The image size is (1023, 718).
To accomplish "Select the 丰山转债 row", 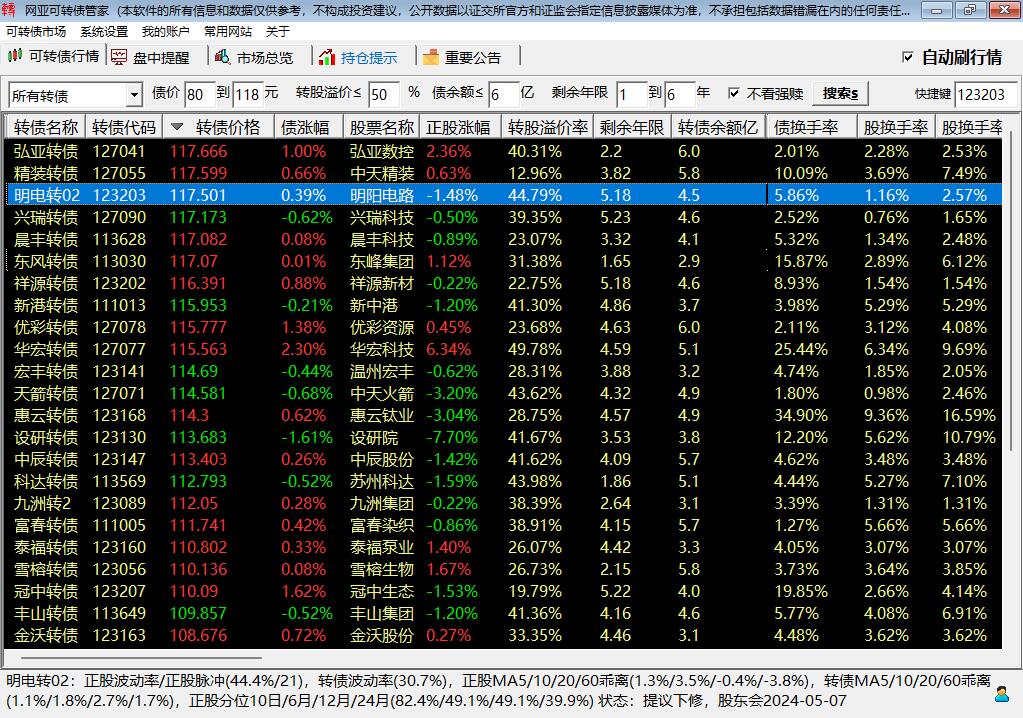I will 504,614.
